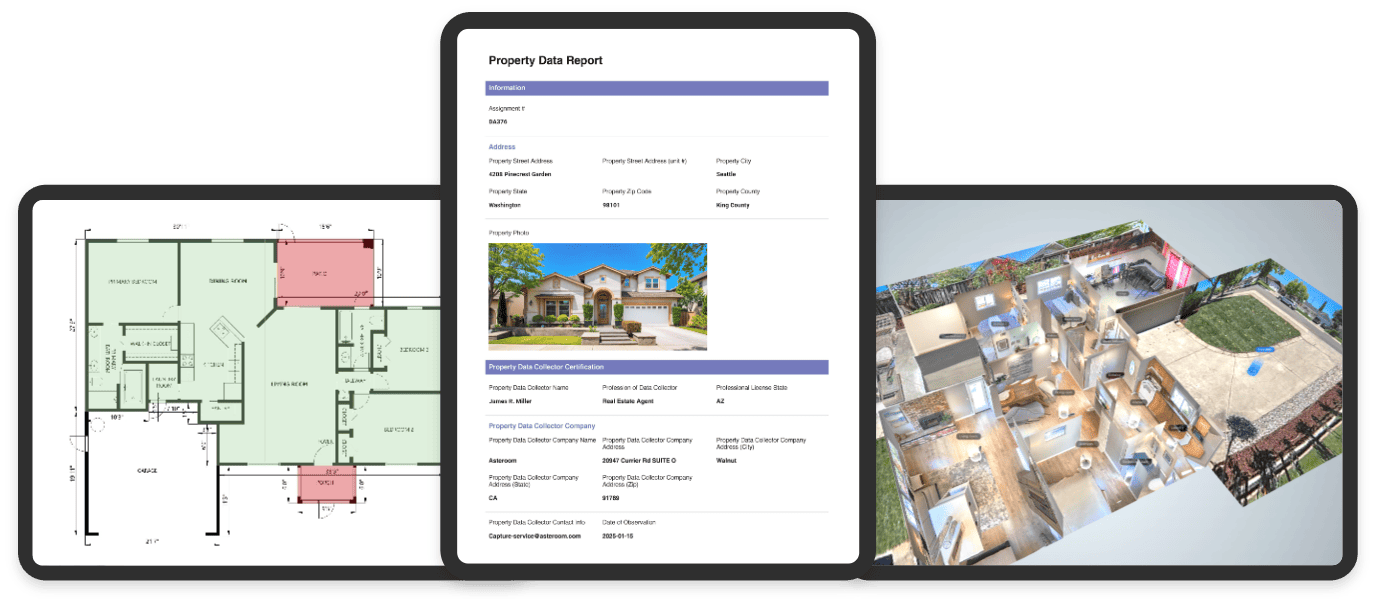
Task: Click the Address section heading
Action: click(502, 147)
